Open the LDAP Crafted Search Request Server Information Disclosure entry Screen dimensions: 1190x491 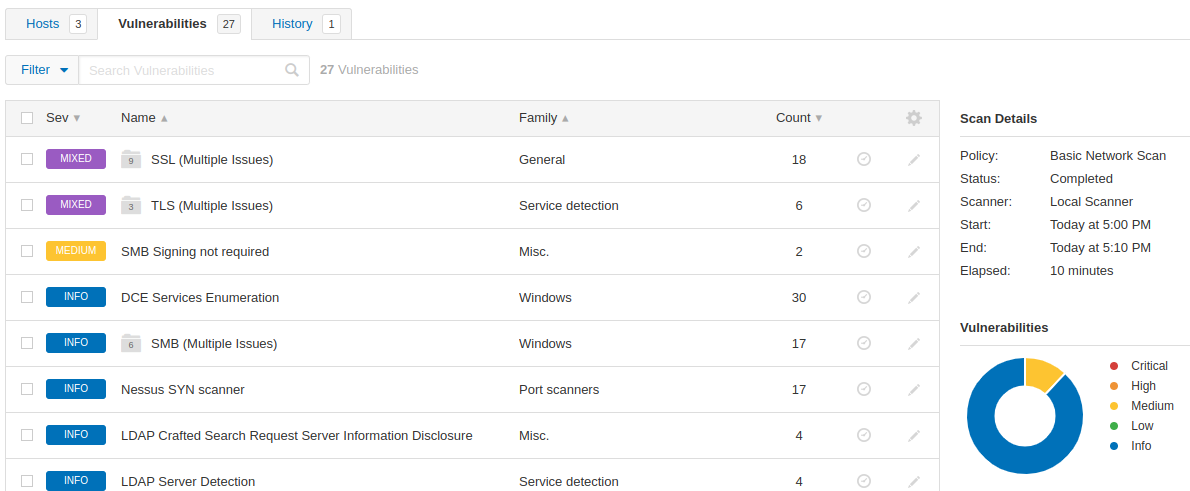(297, 436)
